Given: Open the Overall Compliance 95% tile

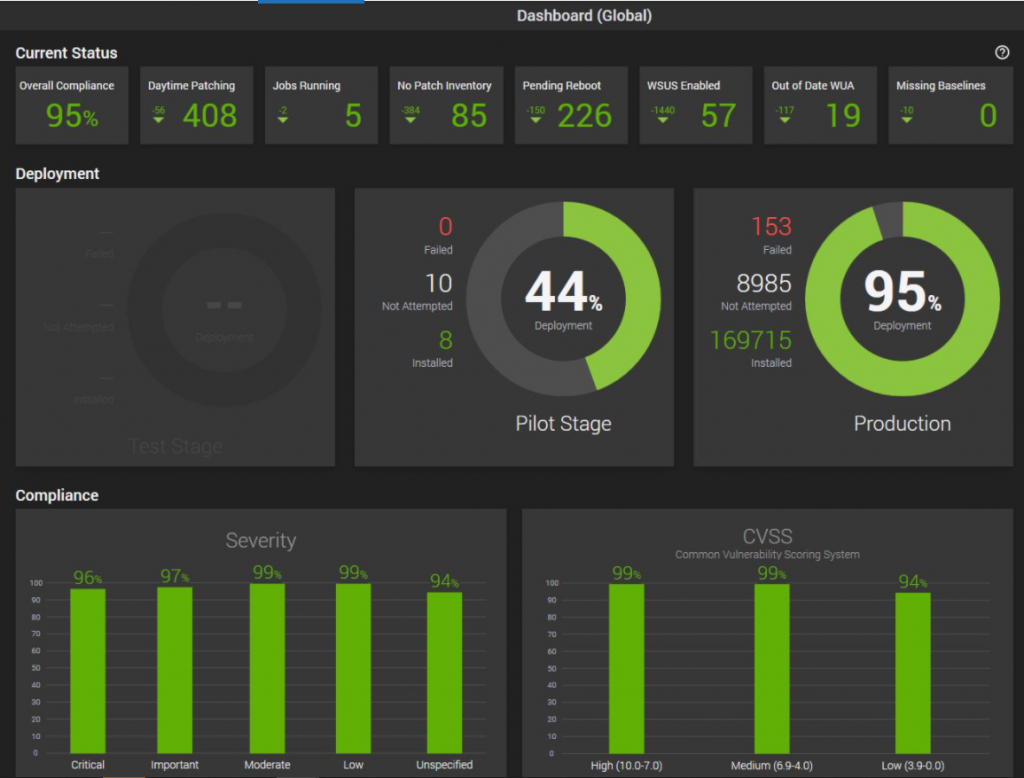Looking at the screenshot, I should [72, 105].
